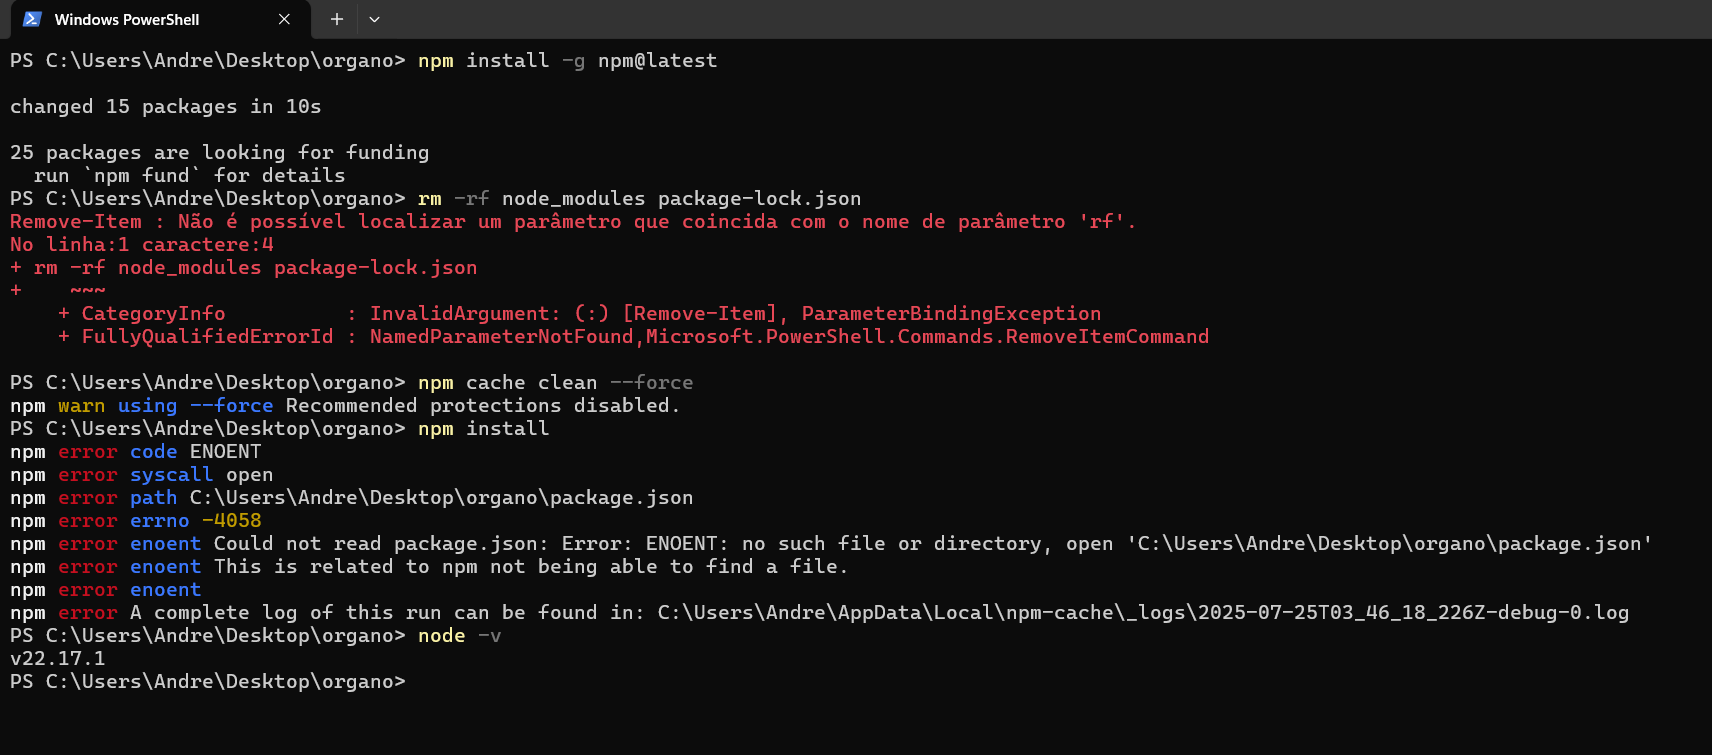Click the v22.17.1 version output

pos(58,659)
